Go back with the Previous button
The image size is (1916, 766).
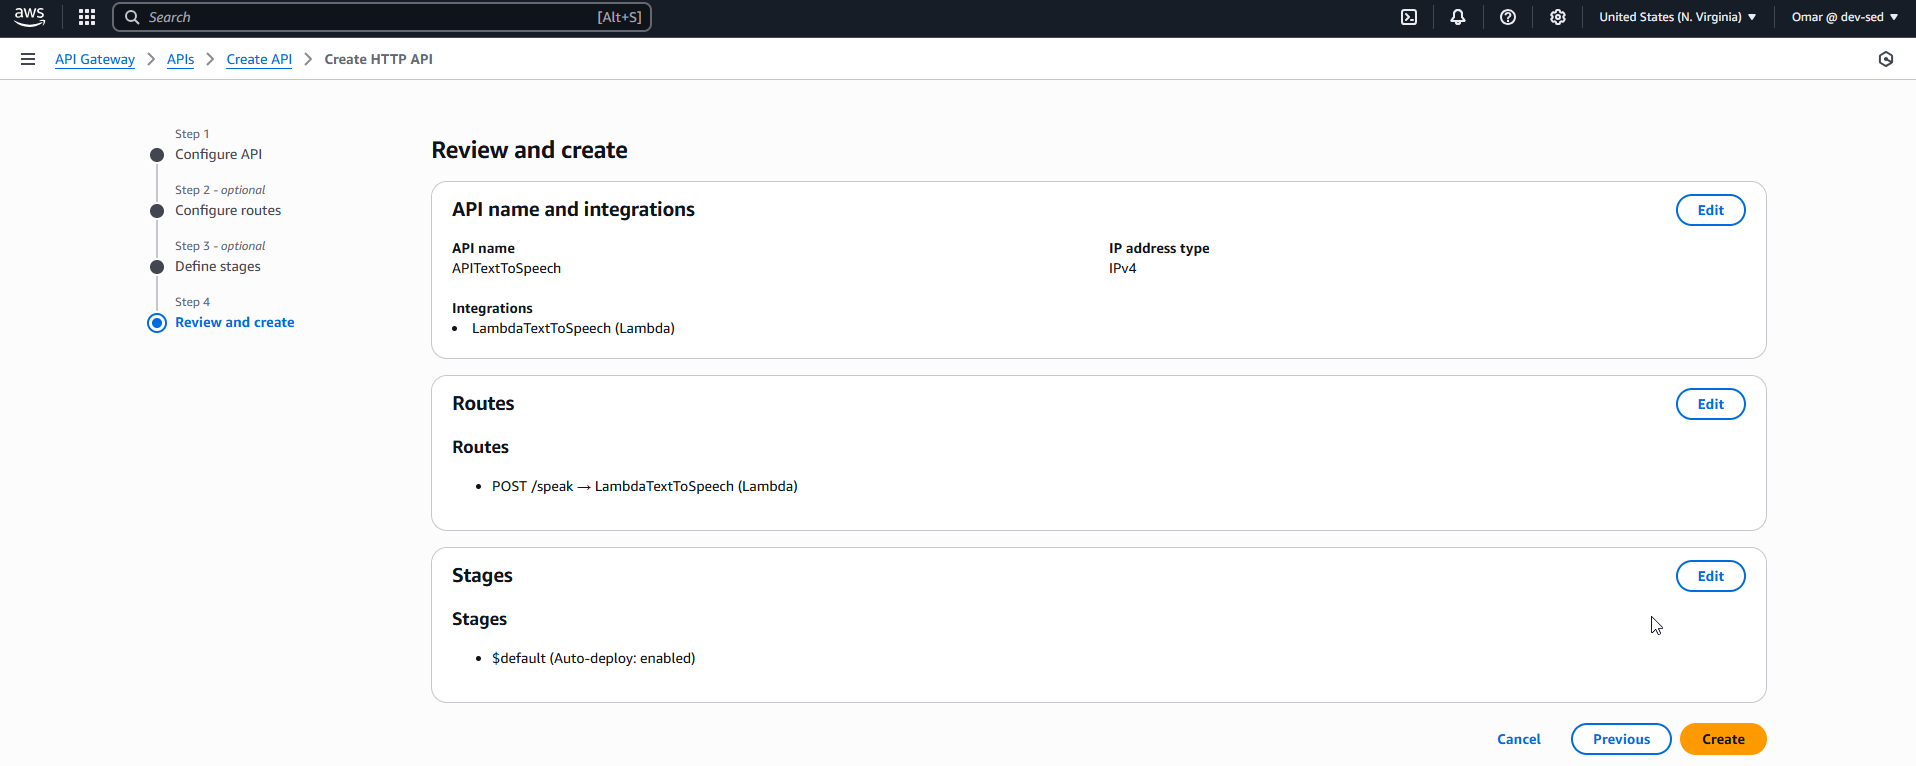(1621, 739)
